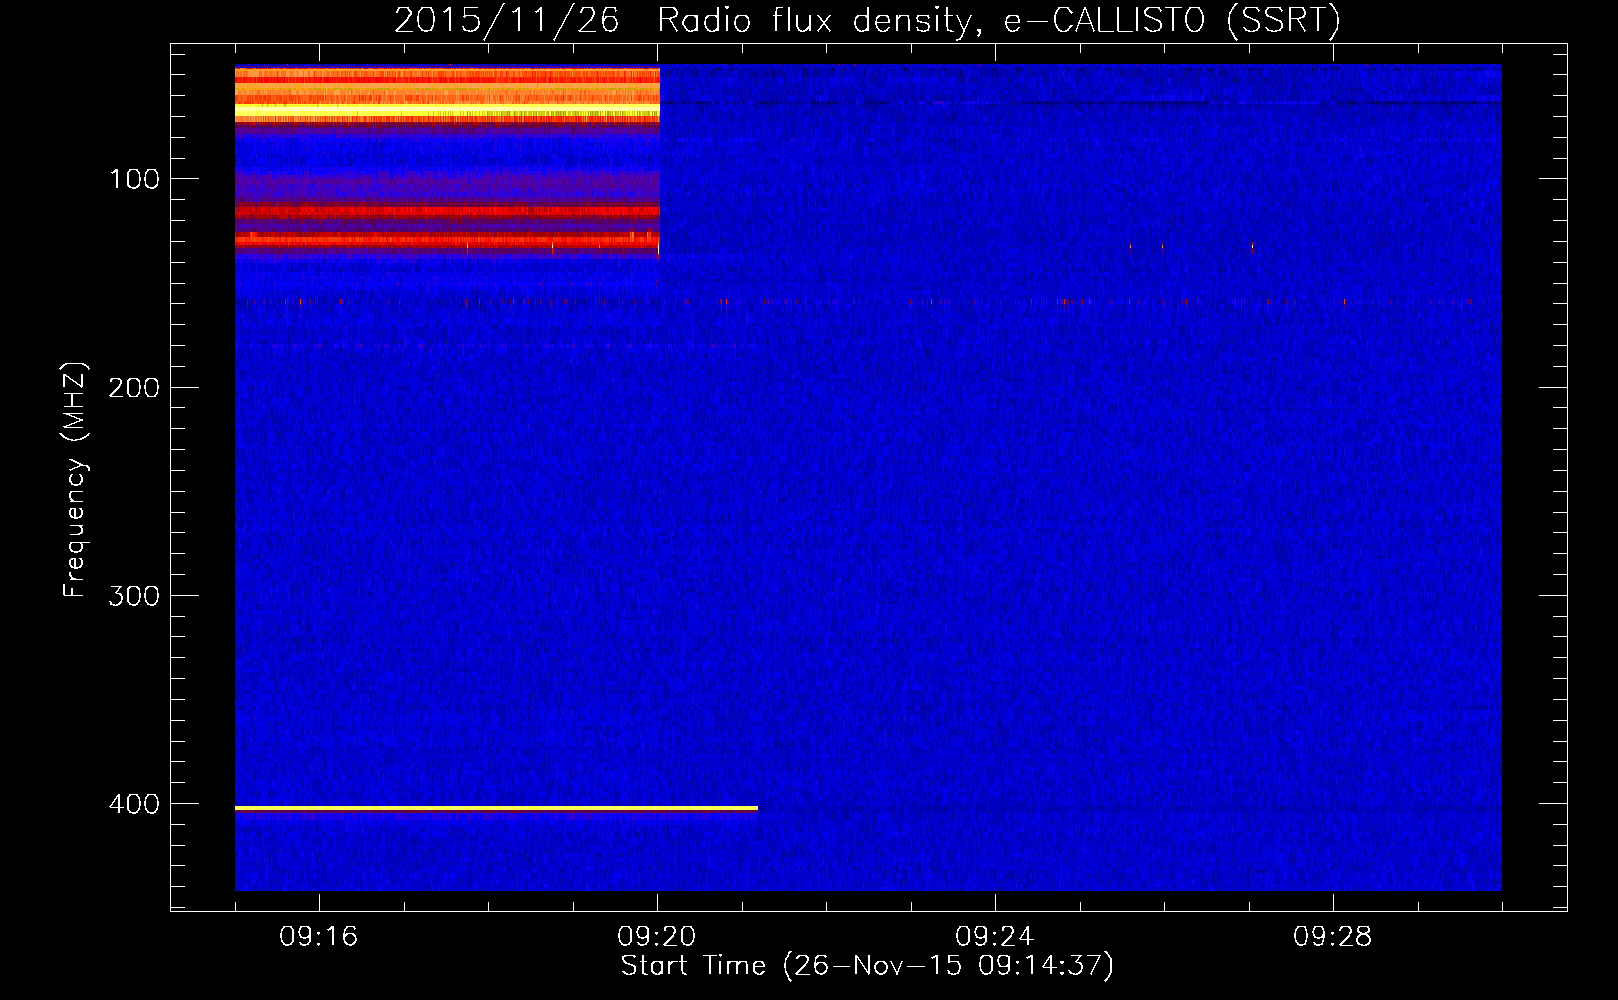Click the 300 frequency tick label
1618x1000 pixels.
coord(134,596)
